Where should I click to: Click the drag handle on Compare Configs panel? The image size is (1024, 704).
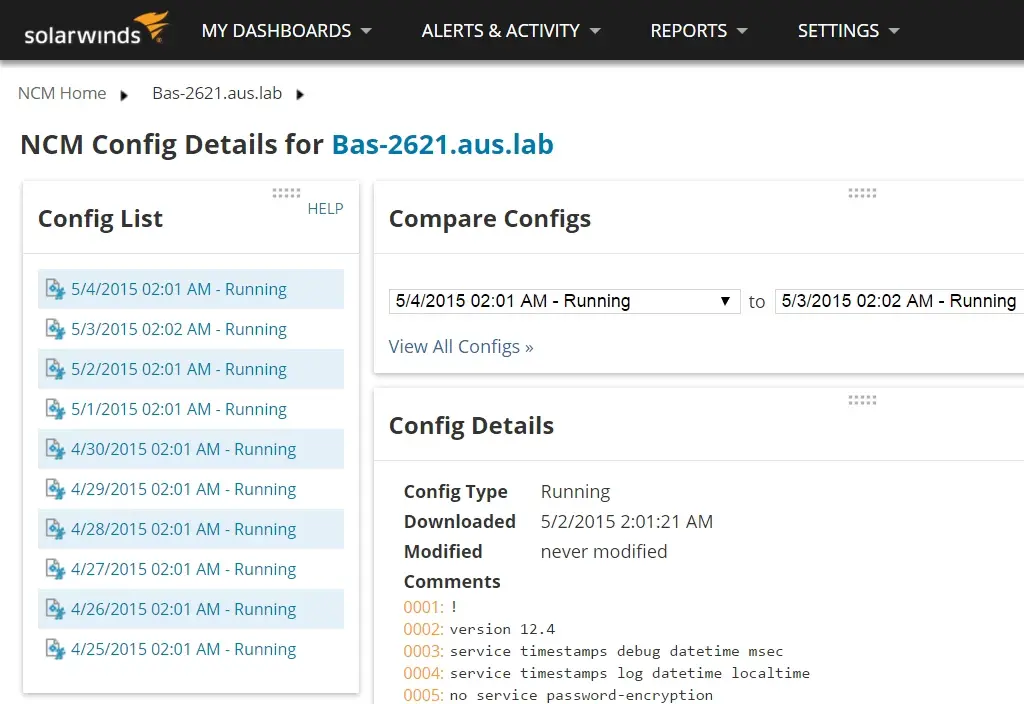pos(862,193)
